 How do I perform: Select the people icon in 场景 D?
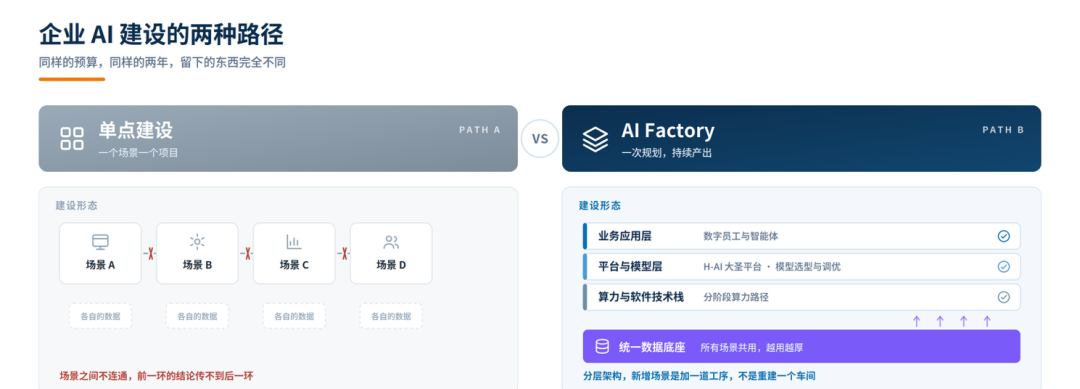click(x=391, y=242)
